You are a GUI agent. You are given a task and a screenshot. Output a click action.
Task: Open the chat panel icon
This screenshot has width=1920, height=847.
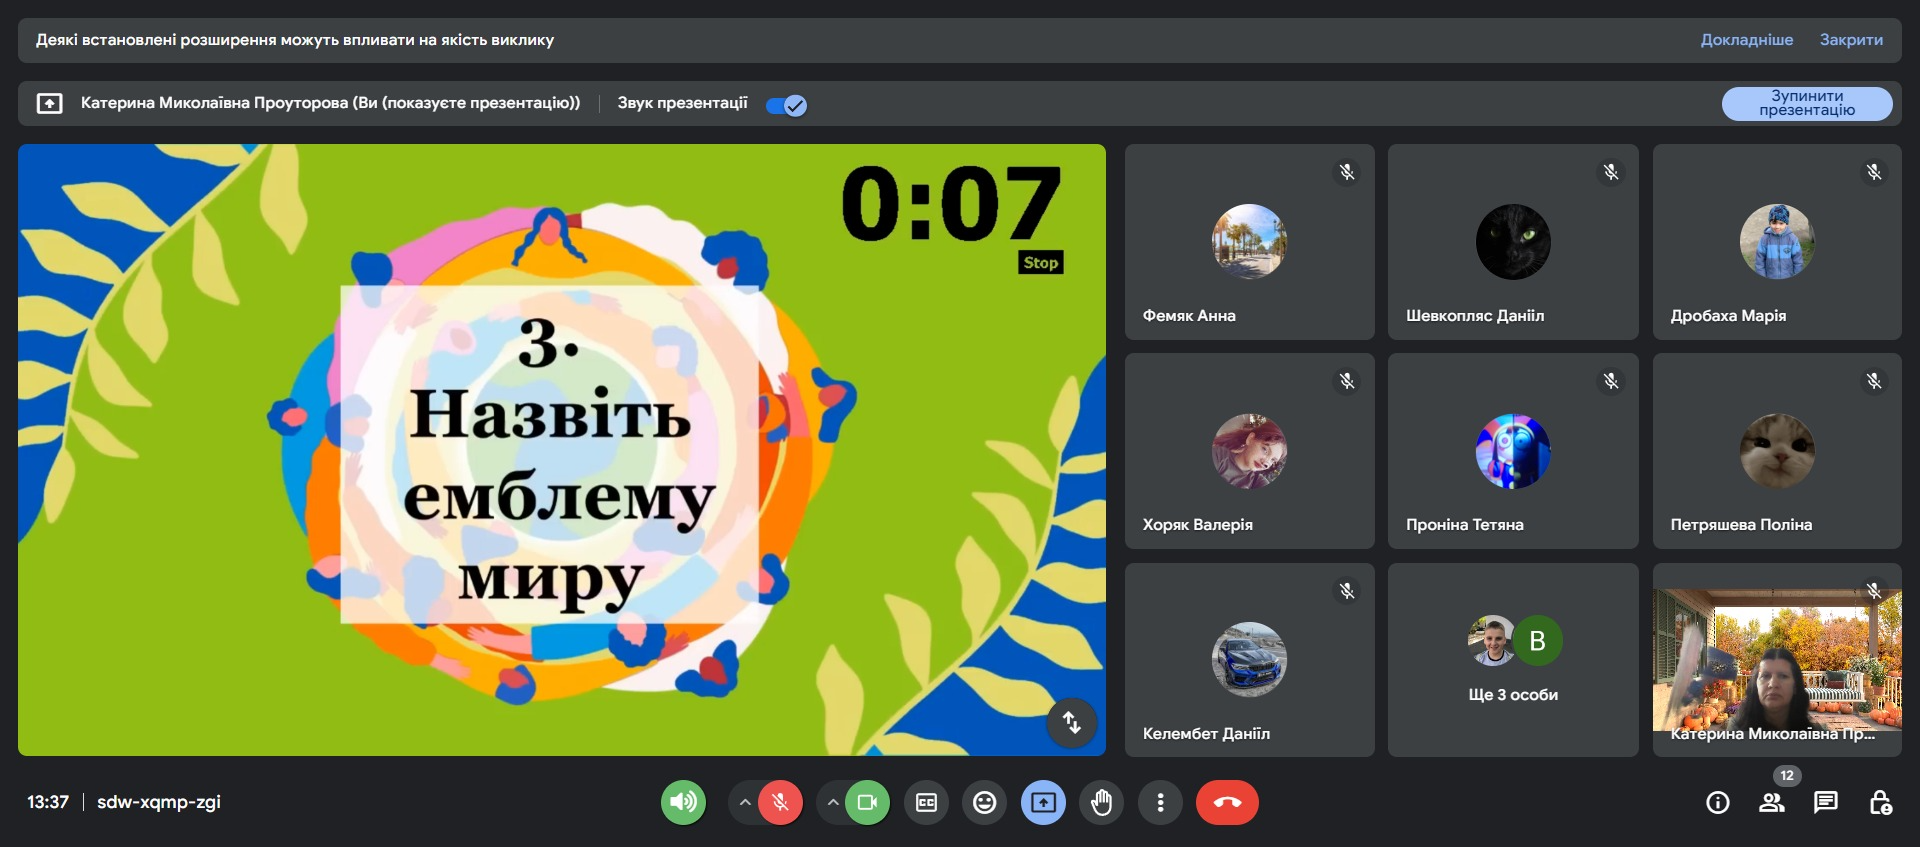tap(1826, 802)
